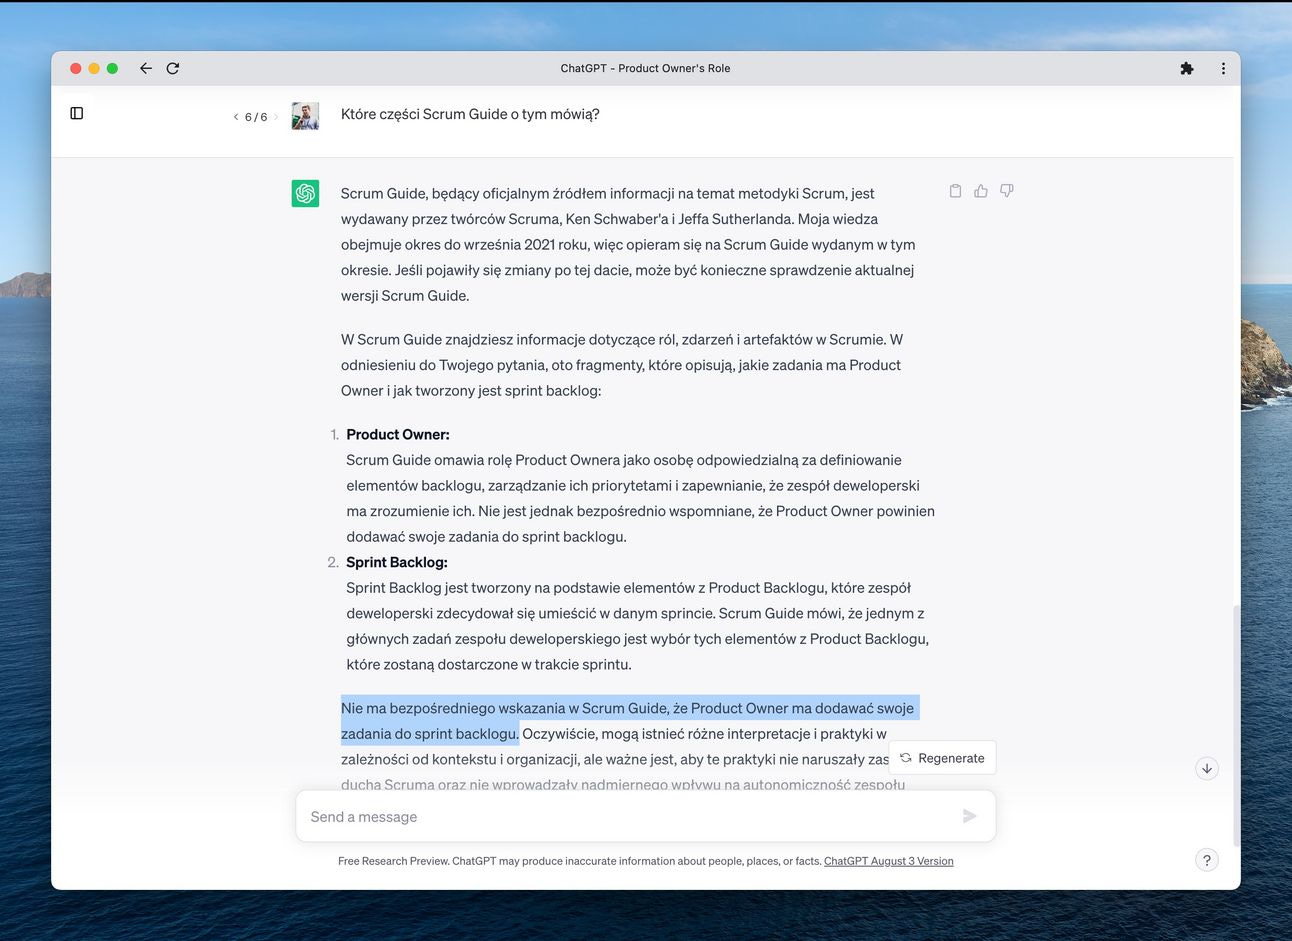Give thumbs down to the response
Image resolution: width=1292 pixels, height=941 pixels.
click(1007, 191)
